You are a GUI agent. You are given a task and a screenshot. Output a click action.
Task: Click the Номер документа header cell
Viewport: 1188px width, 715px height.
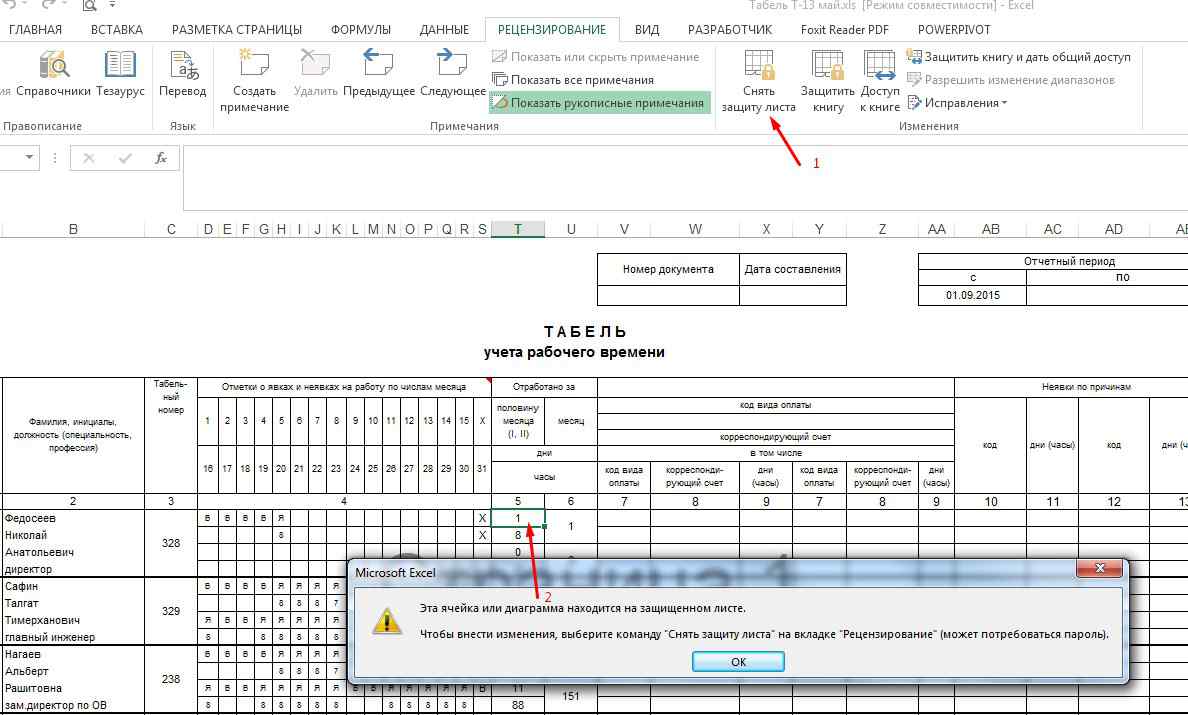(668, 269)
